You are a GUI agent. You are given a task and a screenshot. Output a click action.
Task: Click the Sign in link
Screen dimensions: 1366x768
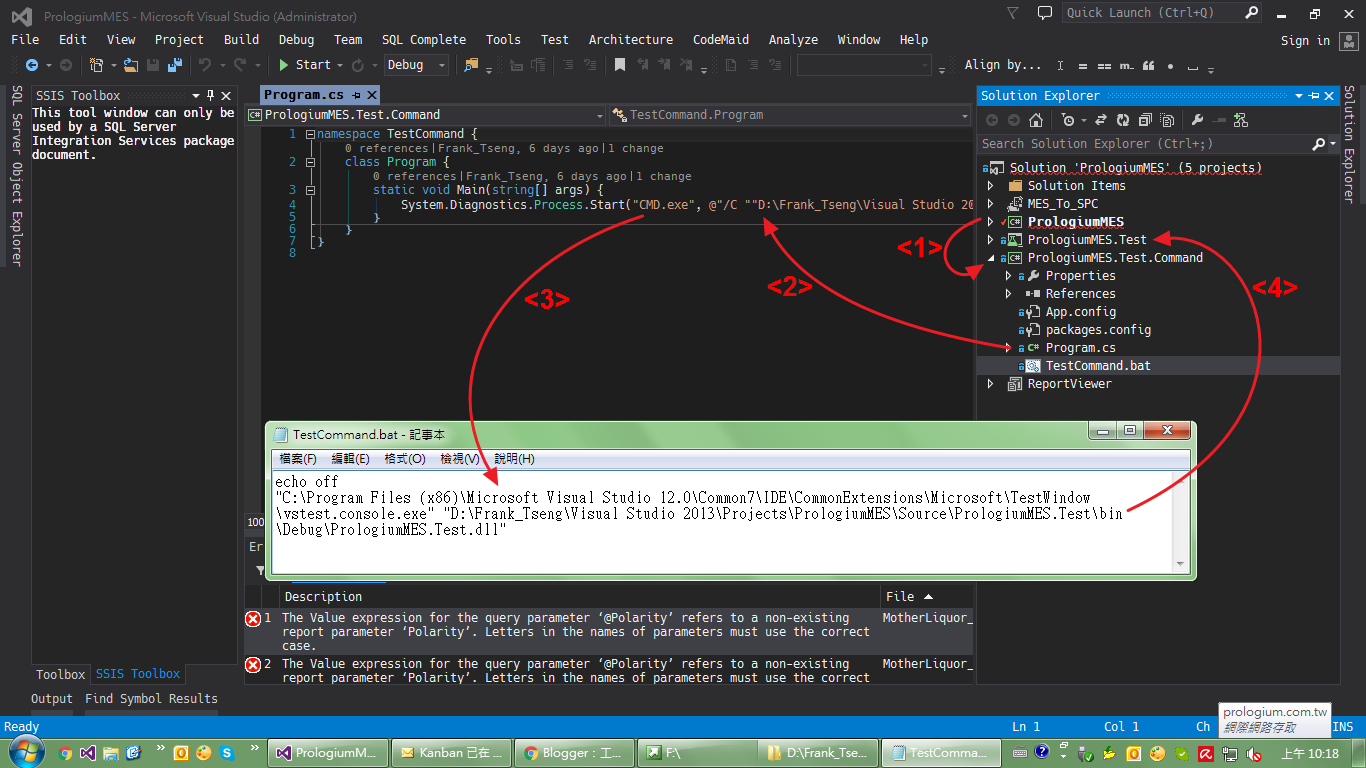(1305, 40)
